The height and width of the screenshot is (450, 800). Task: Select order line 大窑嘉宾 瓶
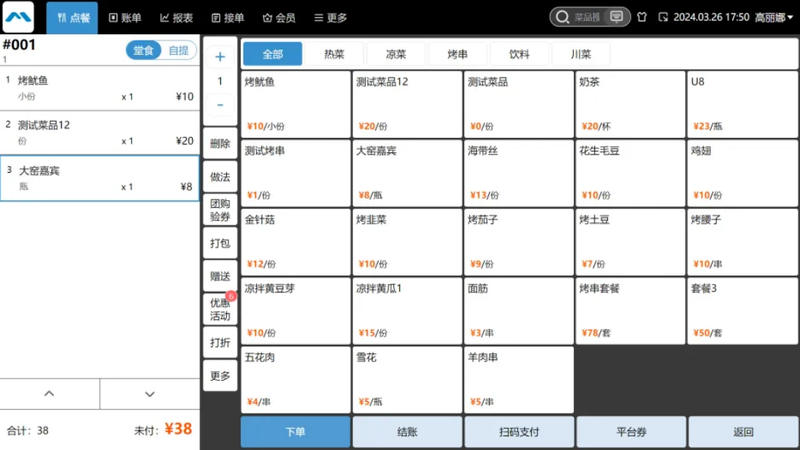[x=99, y=178]
